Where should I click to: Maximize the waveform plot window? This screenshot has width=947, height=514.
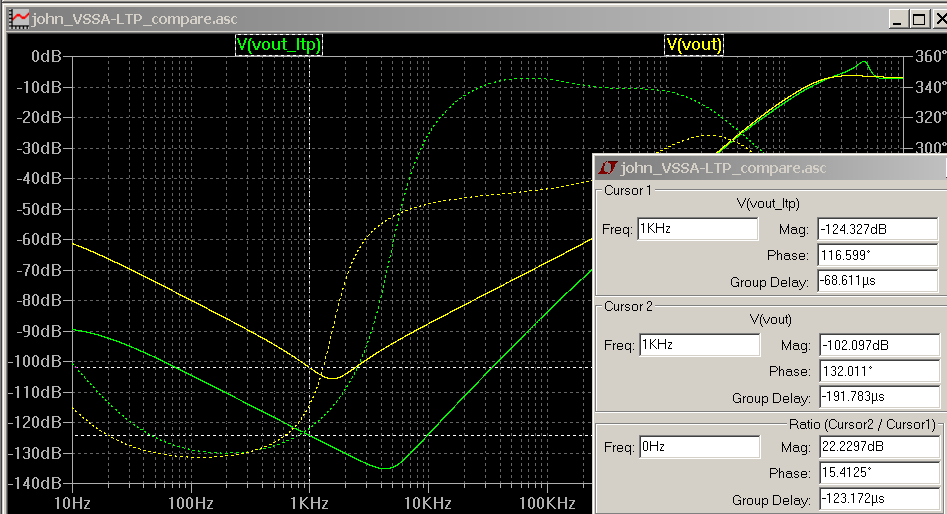point(919,19)
